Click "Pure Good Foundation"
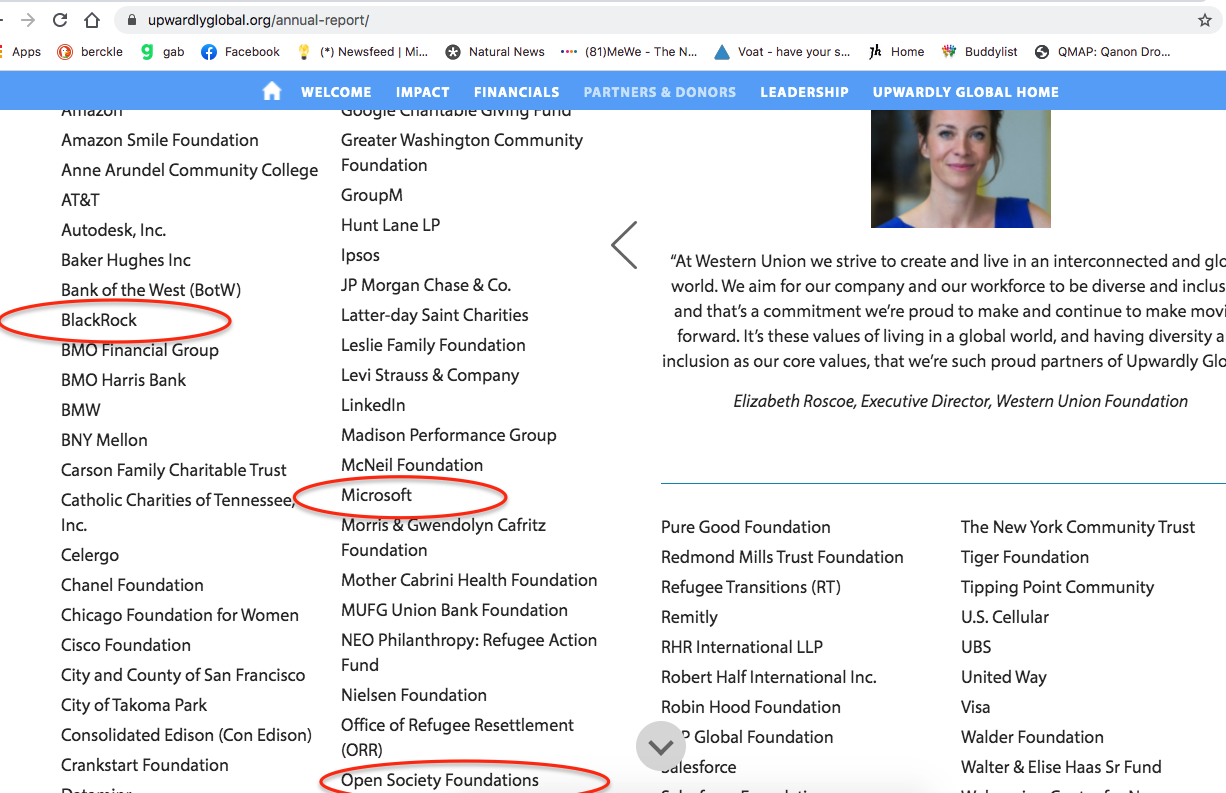 [746, 527]
